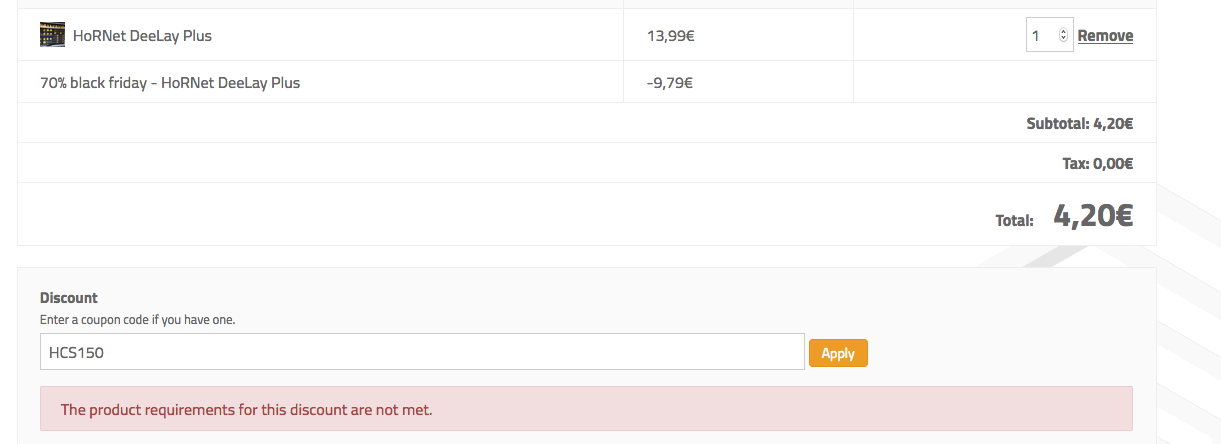Click the large 4,20€ total amount
The height and width of the screenshot is (444, 1221).
[x=1092, y=215]
